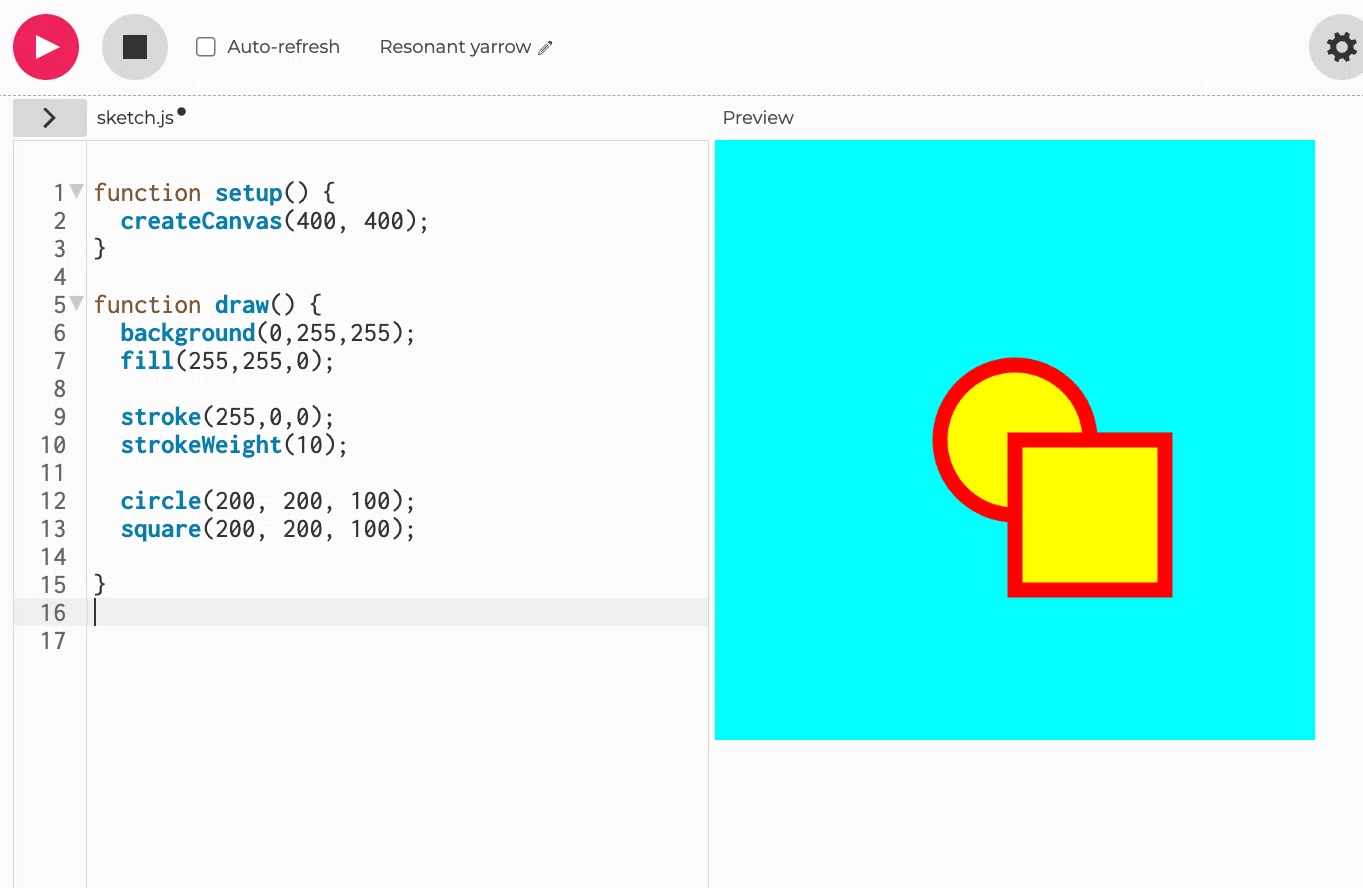Click the circle(200, 200, 100) line

tap(267, 501)
